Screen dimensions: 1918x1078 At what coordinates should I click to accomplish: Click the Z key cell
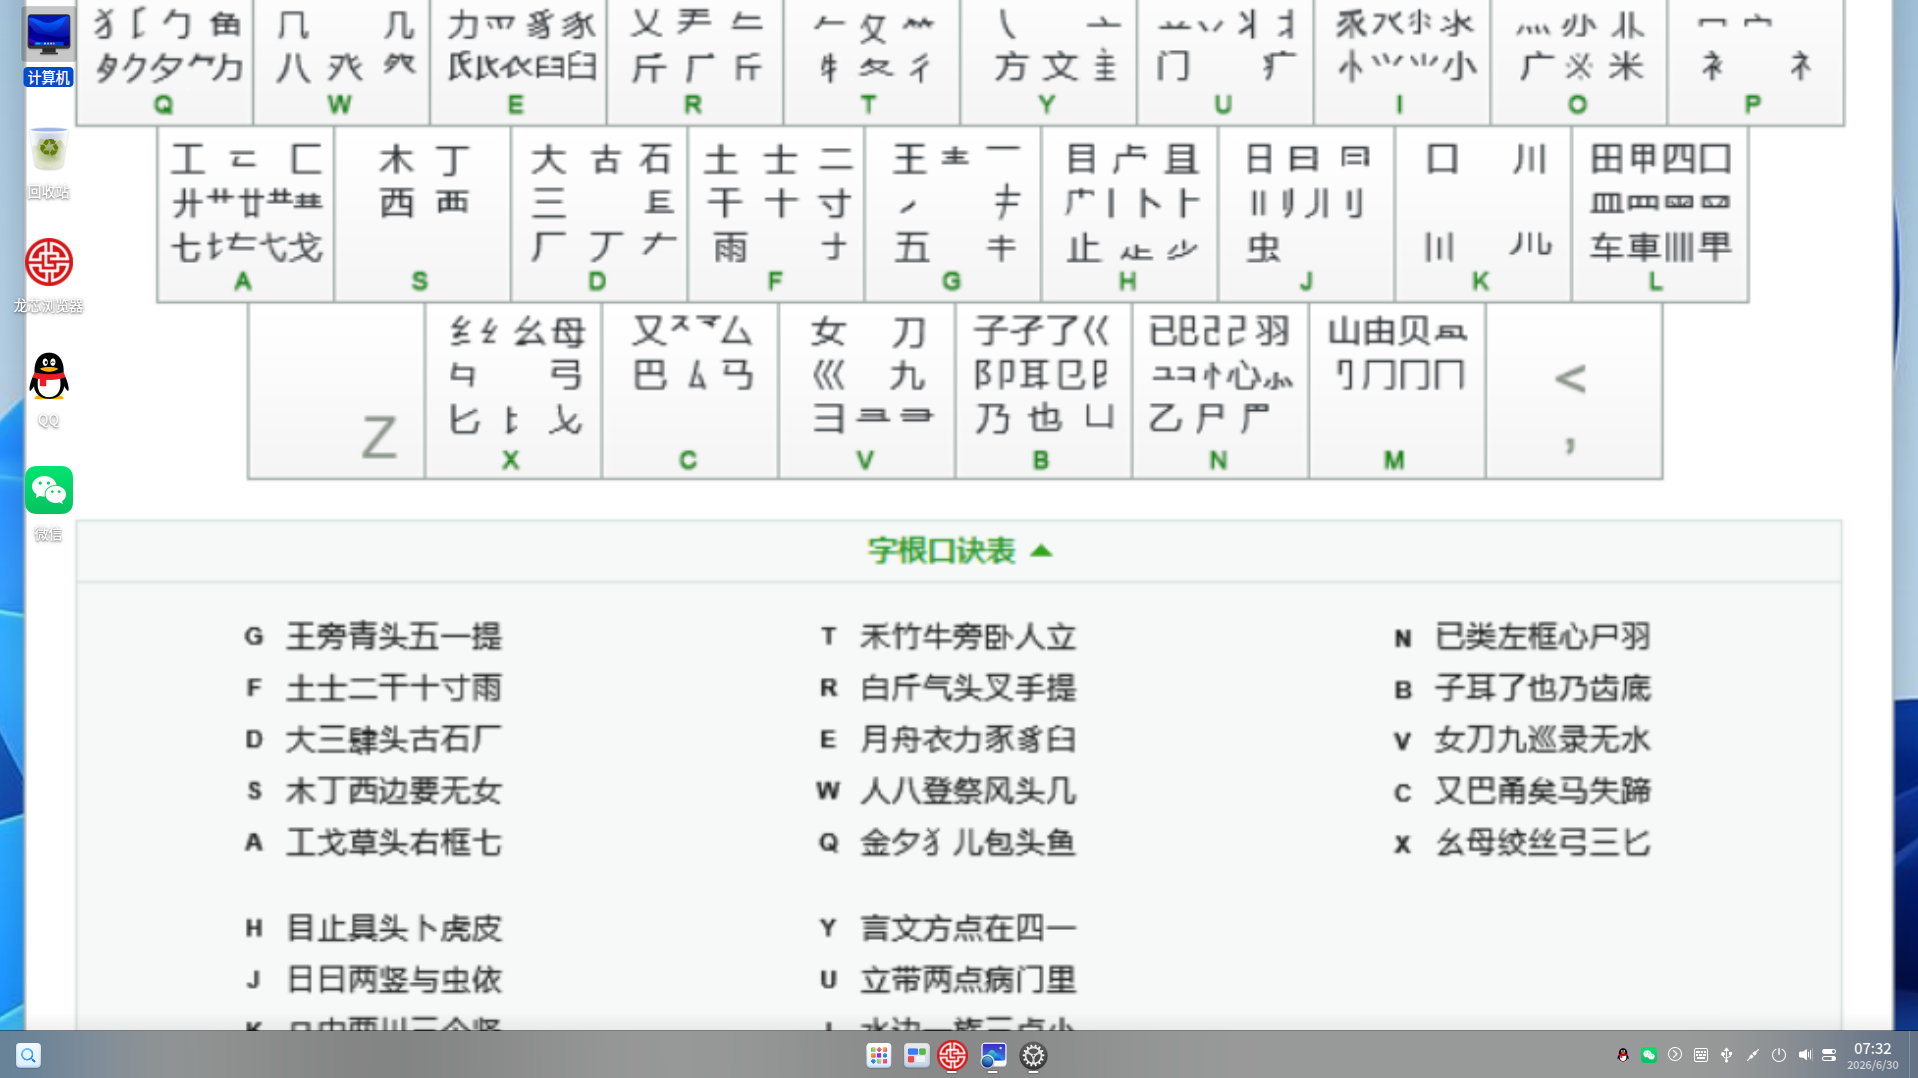[336, 391]
